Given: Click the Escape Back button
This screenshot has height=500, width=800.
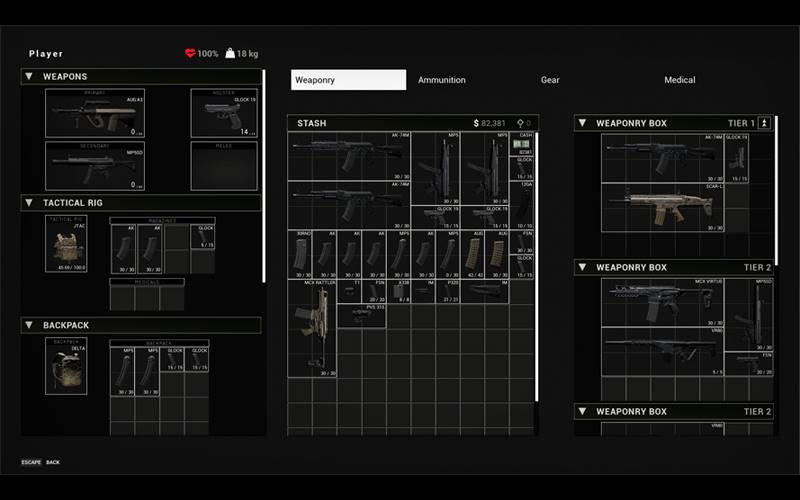Looking at the screenshot, I should pyautogui.click(x=41, y=463).
